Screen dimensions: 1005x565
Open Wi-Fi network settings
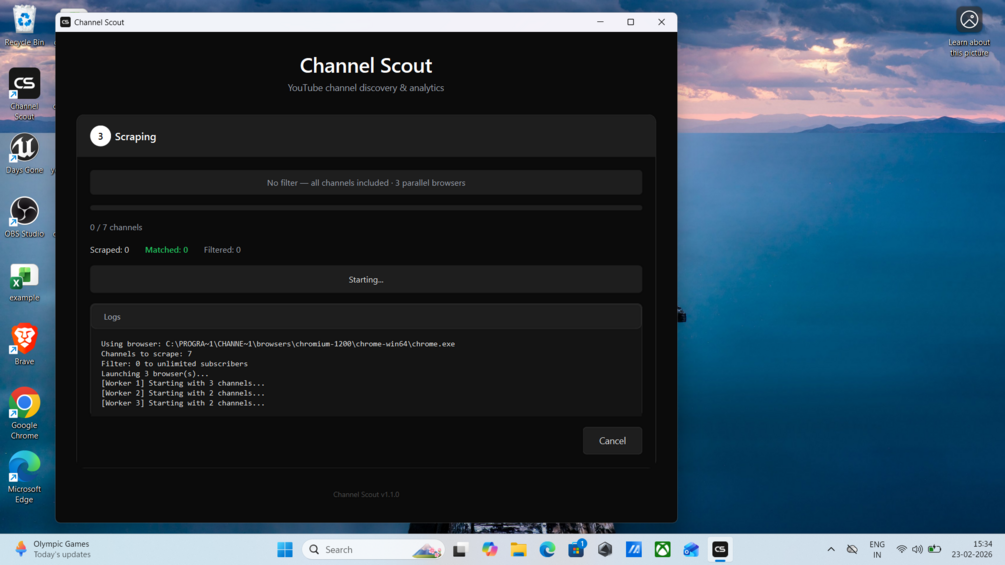[x=901, y=550]
